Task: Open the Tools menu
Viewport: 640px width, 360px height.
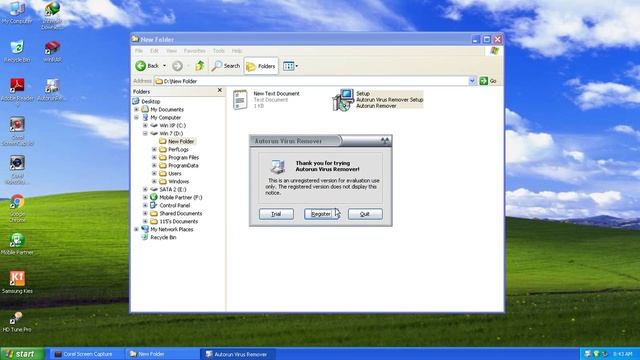Action: pyautogui.click(x=219, y=51)
